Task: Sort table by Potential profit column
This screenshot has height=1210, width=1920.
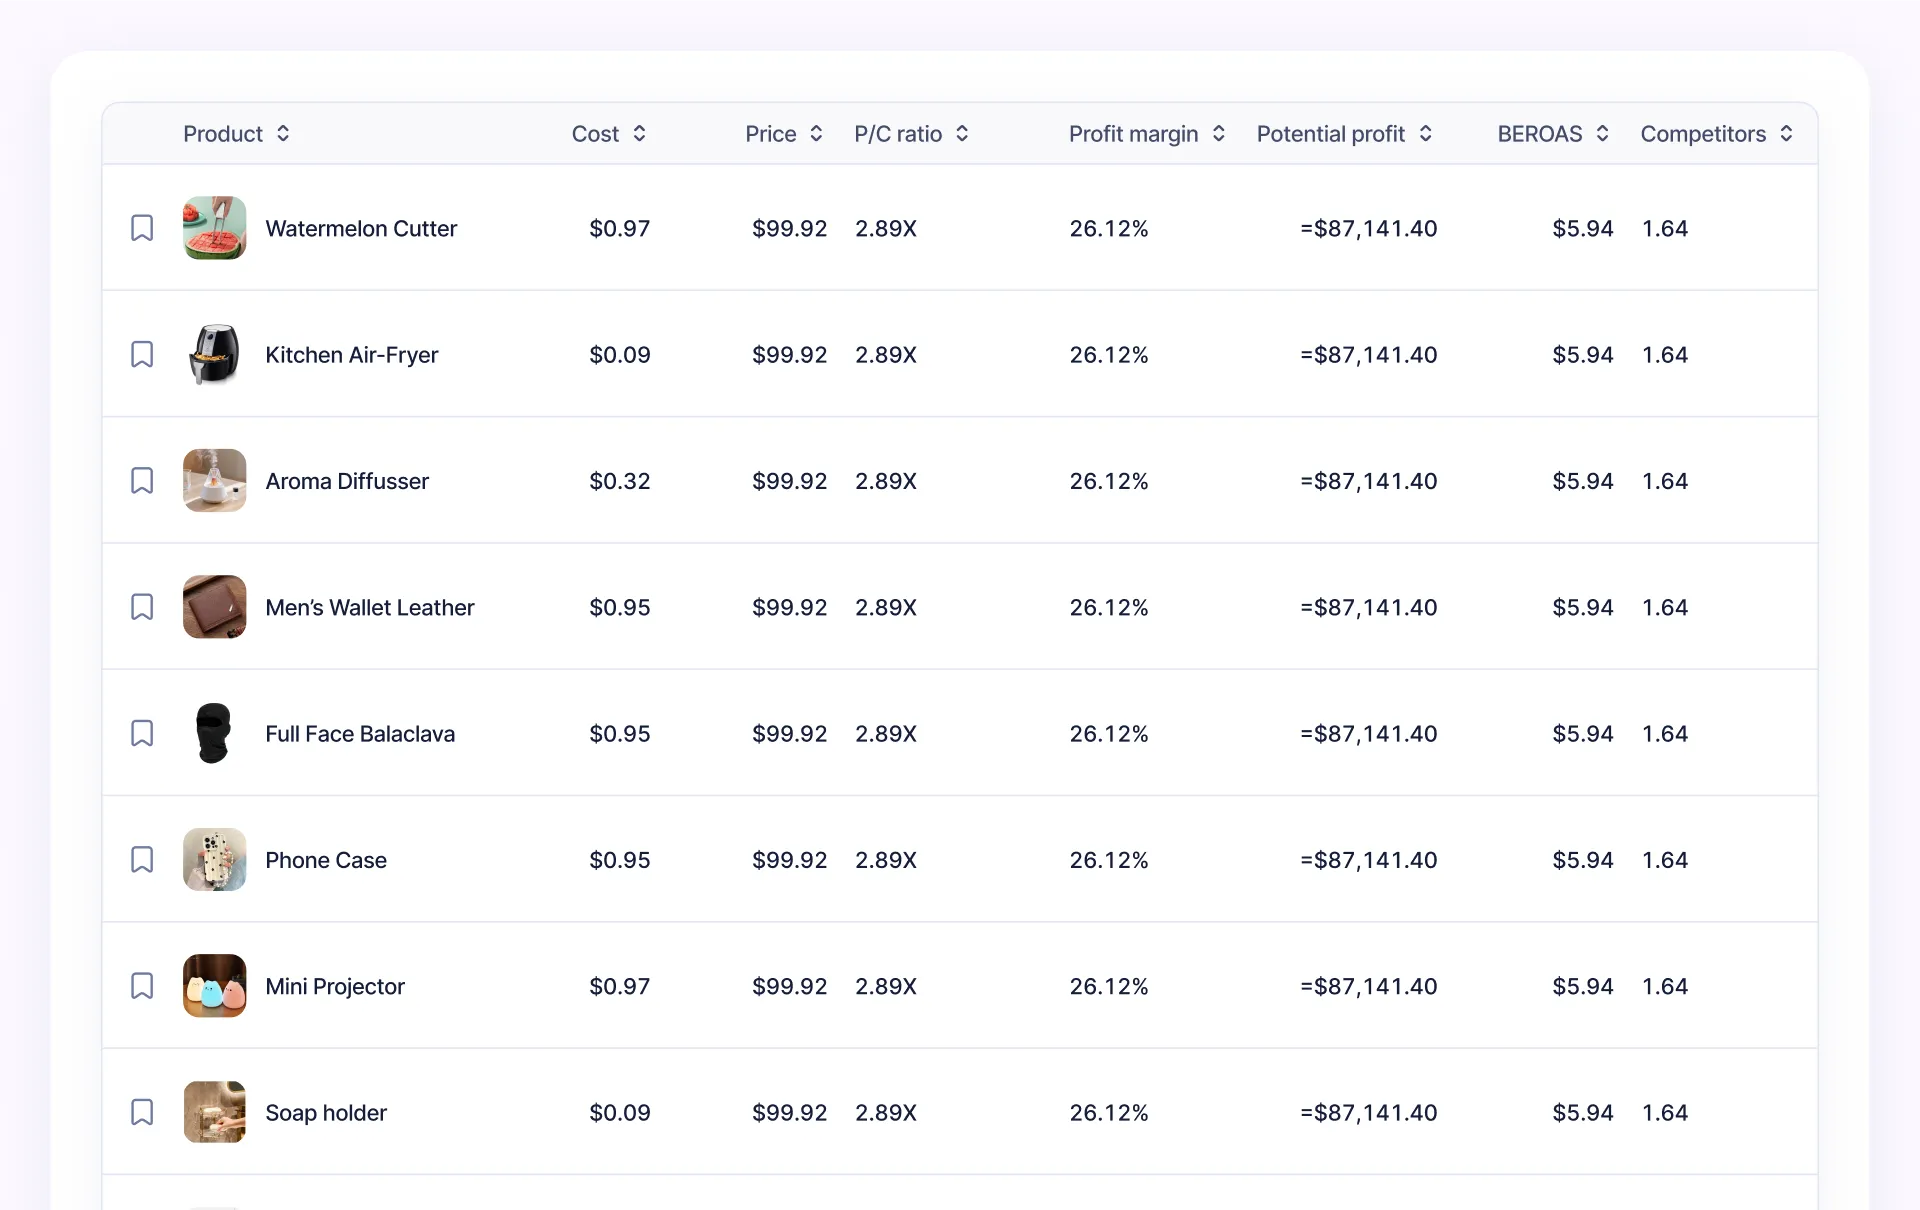Action: click(1425, 133)
